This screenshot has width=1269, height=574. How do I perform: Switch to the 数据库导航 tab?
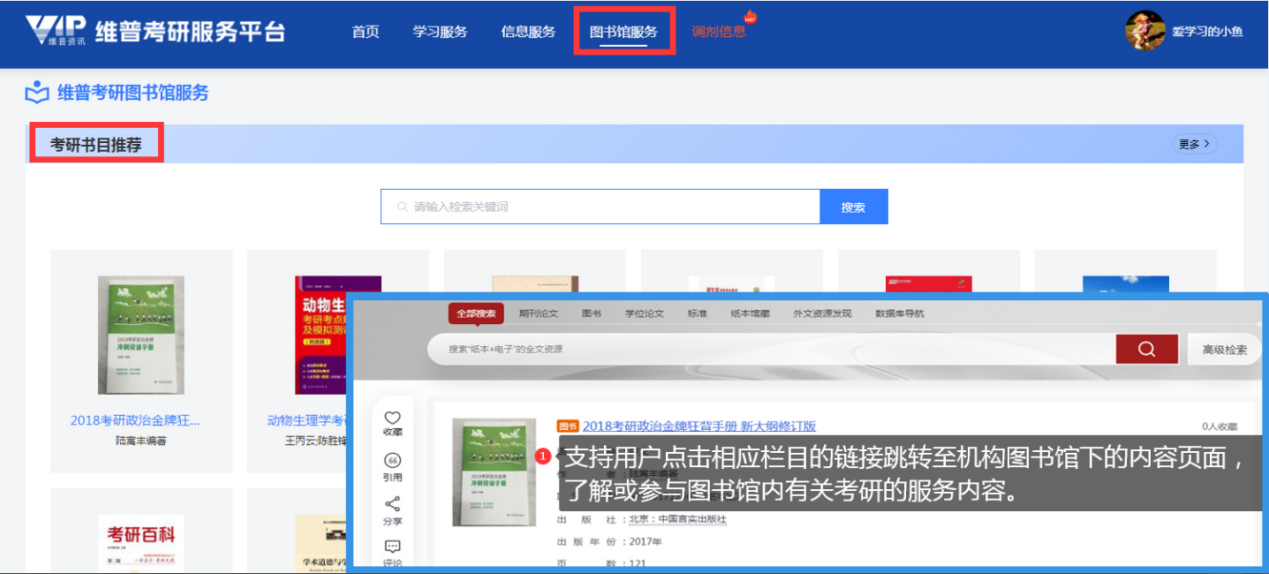tap(899, 313)
